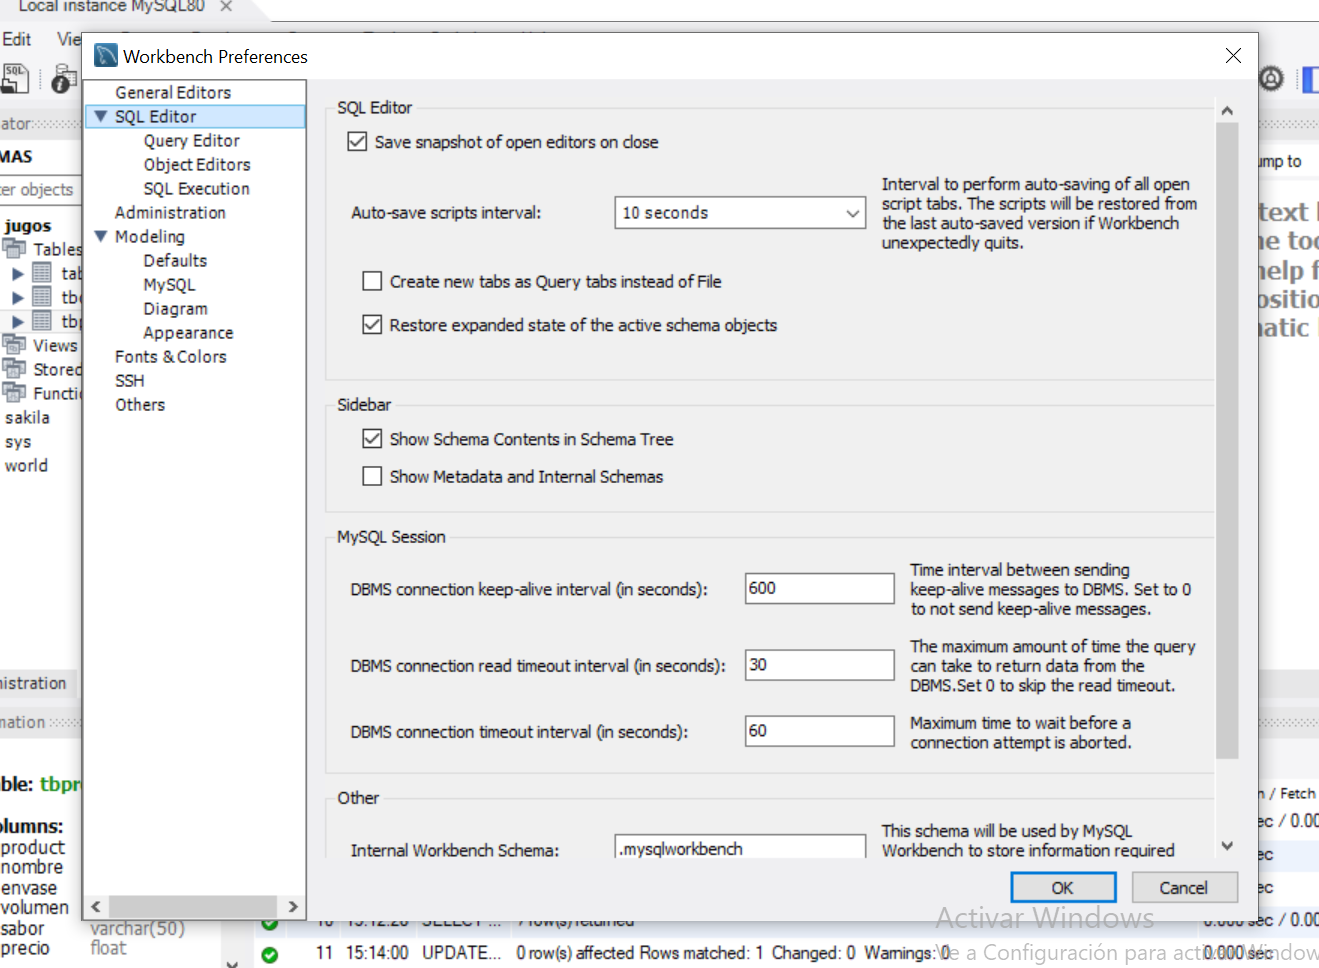Uncheck Show Schema Contents in Schema Tree
The height and width of the screenshot is (968, 1319).
(x=372, y=438)
